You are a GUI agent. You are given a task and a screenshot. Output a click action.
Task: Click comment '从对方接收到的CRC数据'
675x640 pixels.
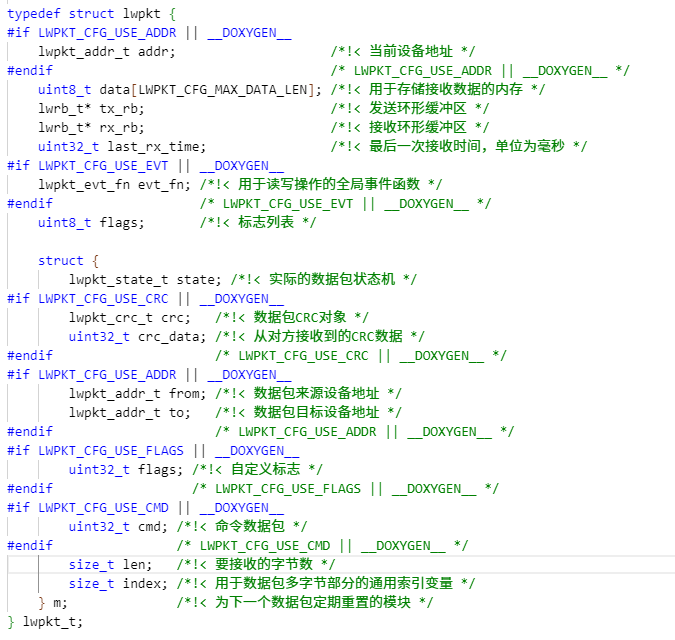click(328, 336)
